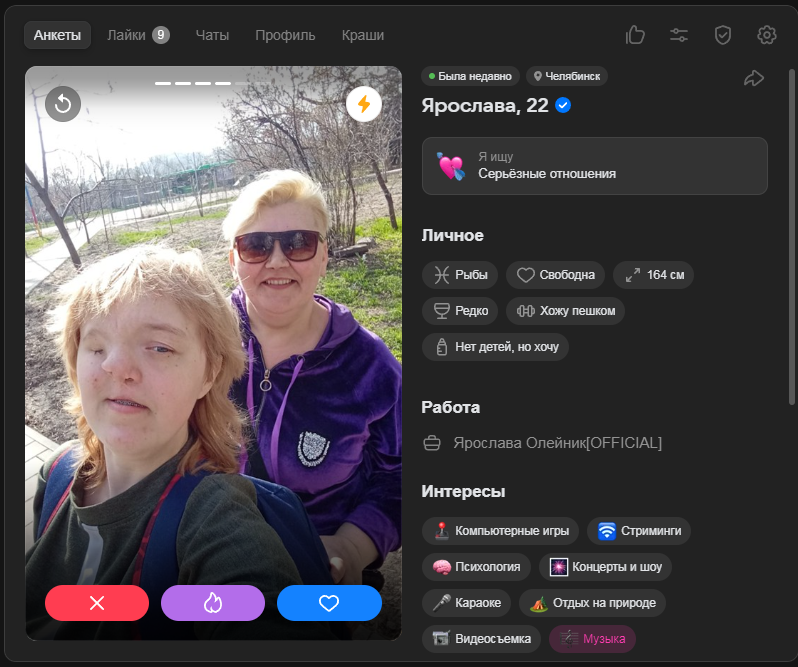The image size is (798, 667).
Task: Click the Видеосъемка interest chip
Action: 481,639
